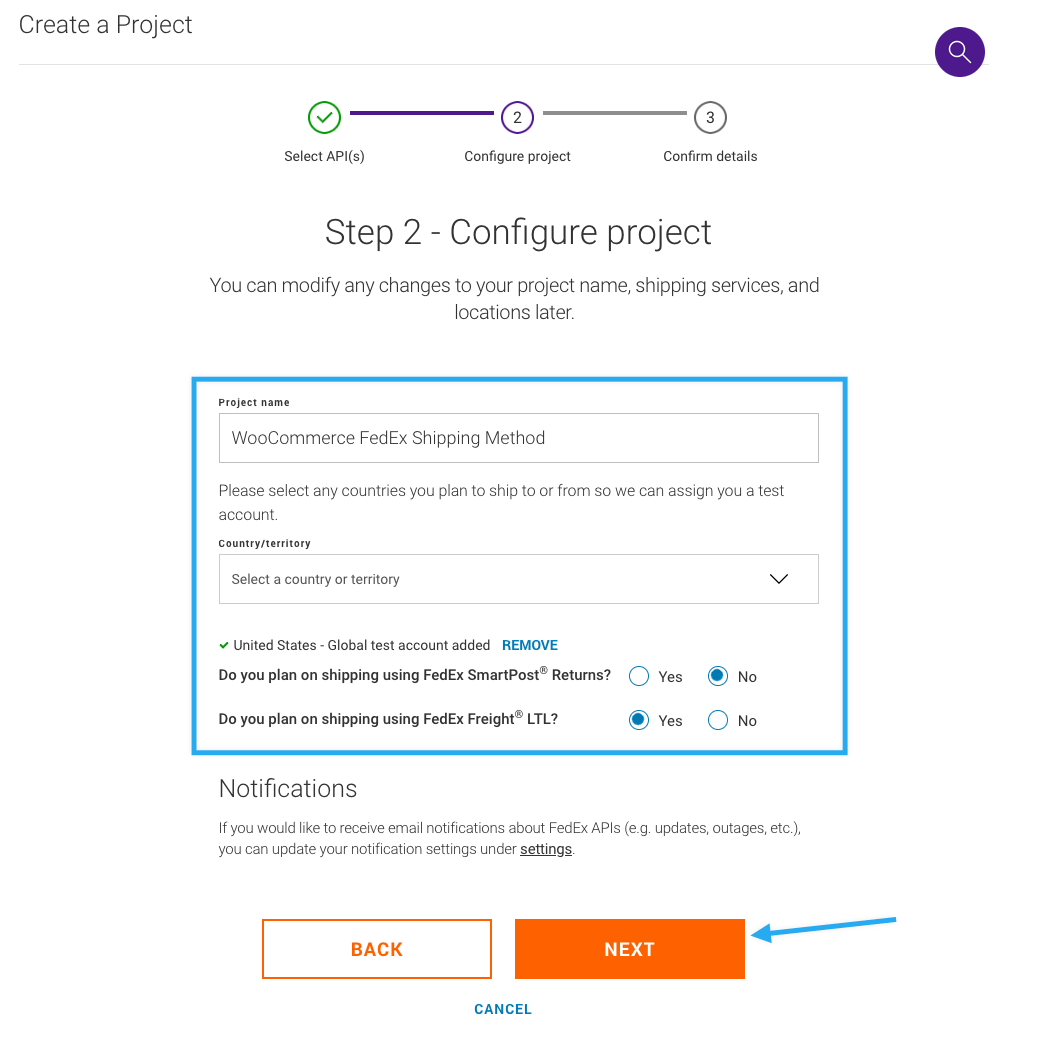Click the BACK button

(x=376, y=948)
